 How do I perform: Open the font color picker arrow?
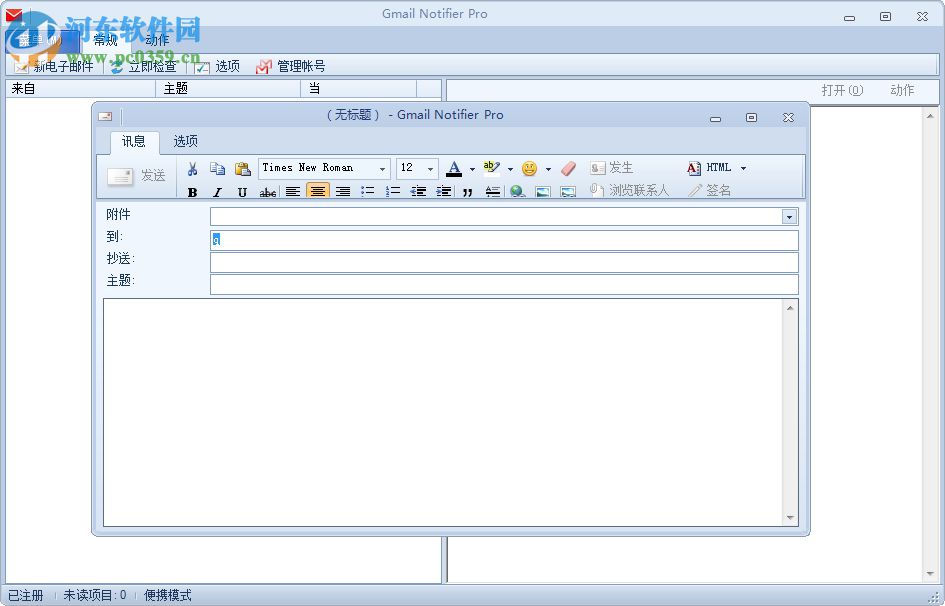point(471,168)
